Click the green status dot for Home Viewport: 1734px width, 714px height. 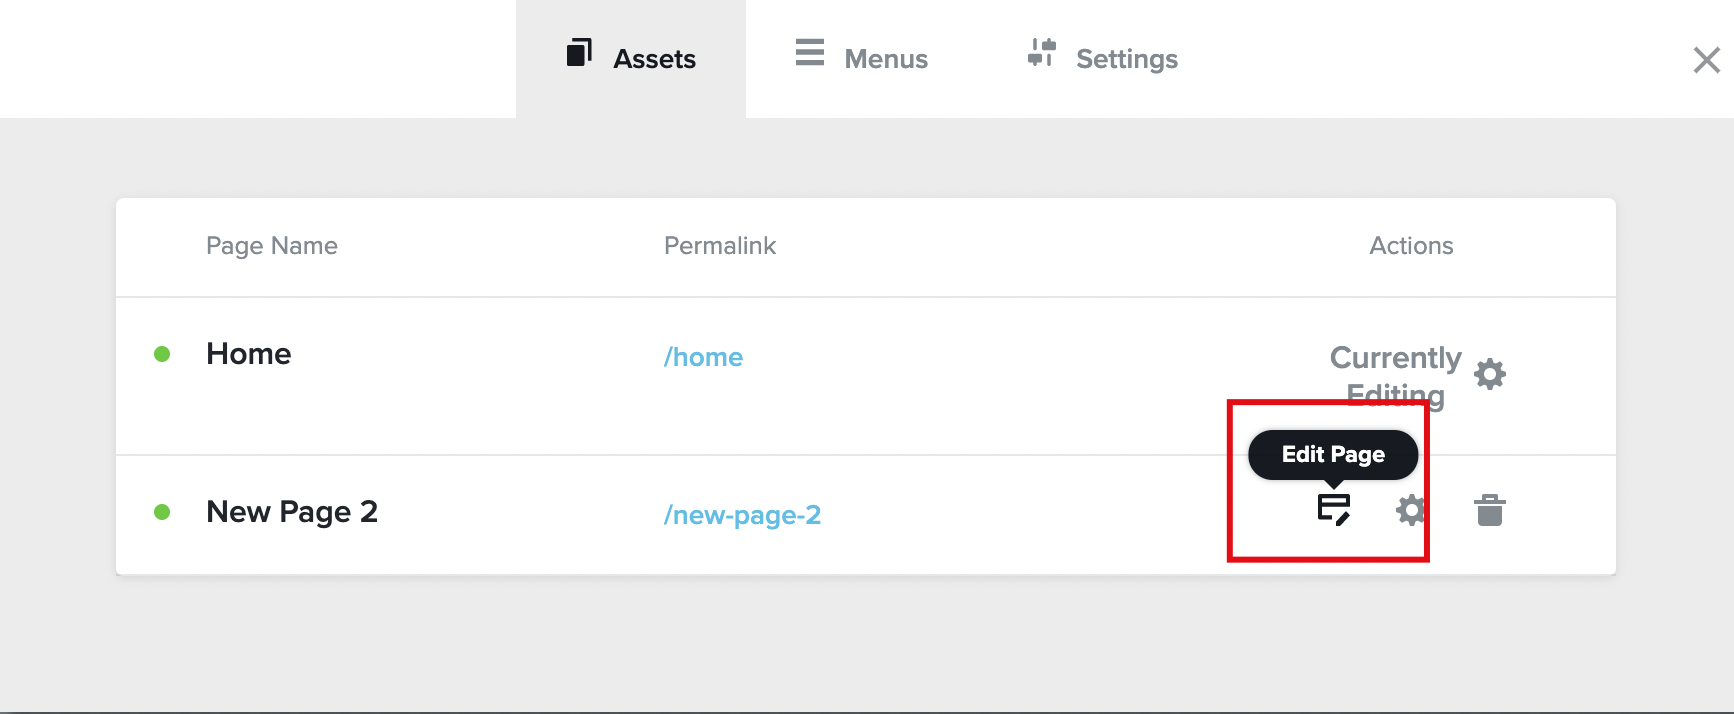[162, 354]
